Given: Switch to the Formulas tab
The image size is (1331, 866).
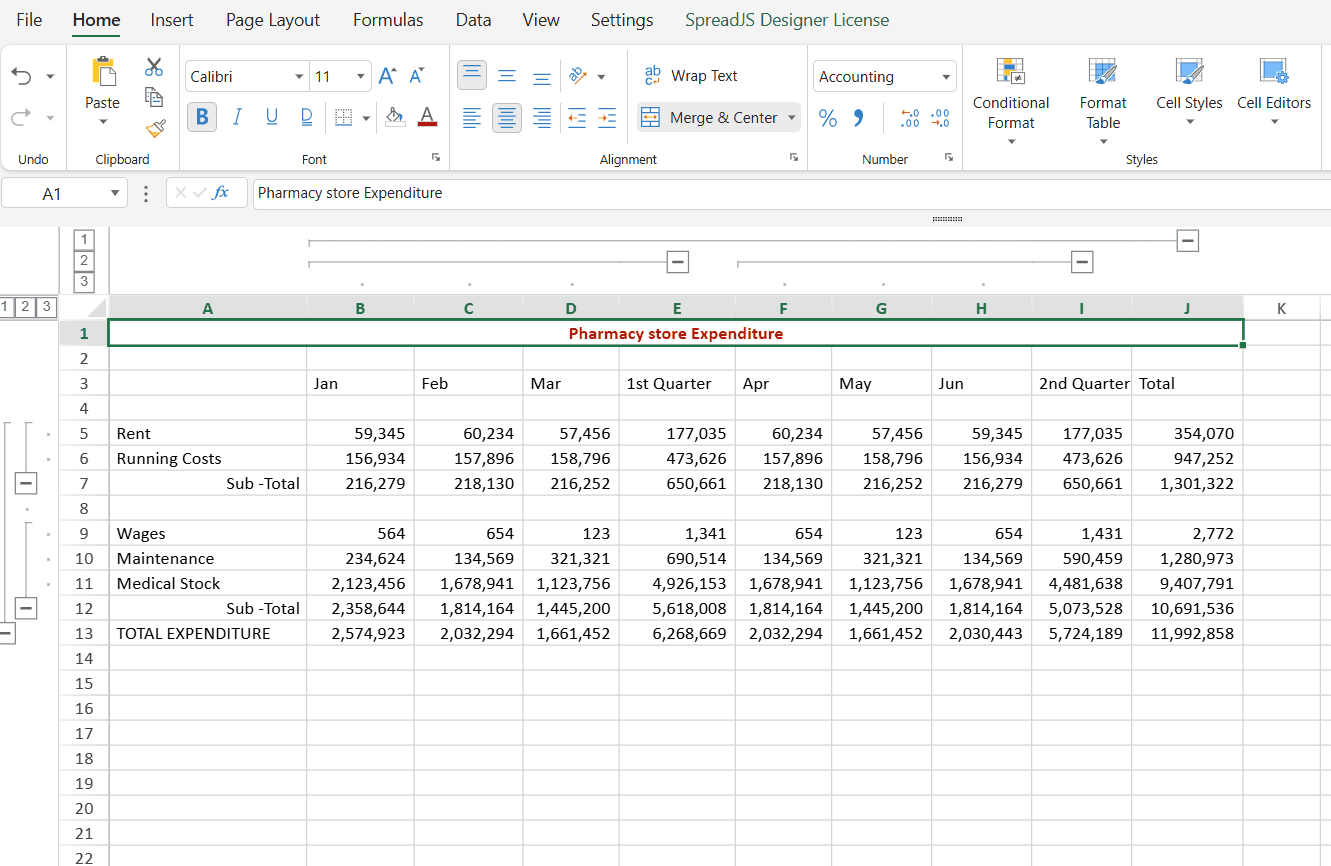Looking at the screenshot, I should (388, 20).
